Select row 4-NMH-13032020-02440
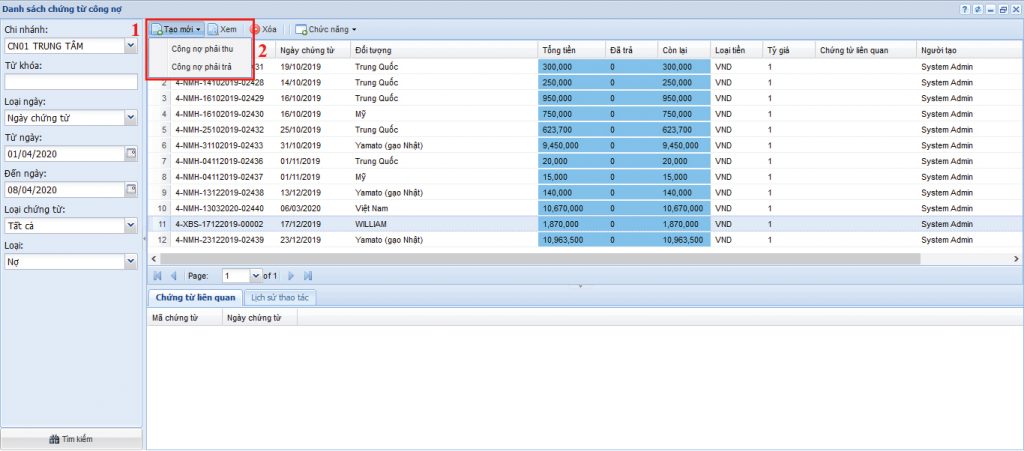The height and width of the screenshot is (451, 1024). pyautogui.click(x=585, y=208)
